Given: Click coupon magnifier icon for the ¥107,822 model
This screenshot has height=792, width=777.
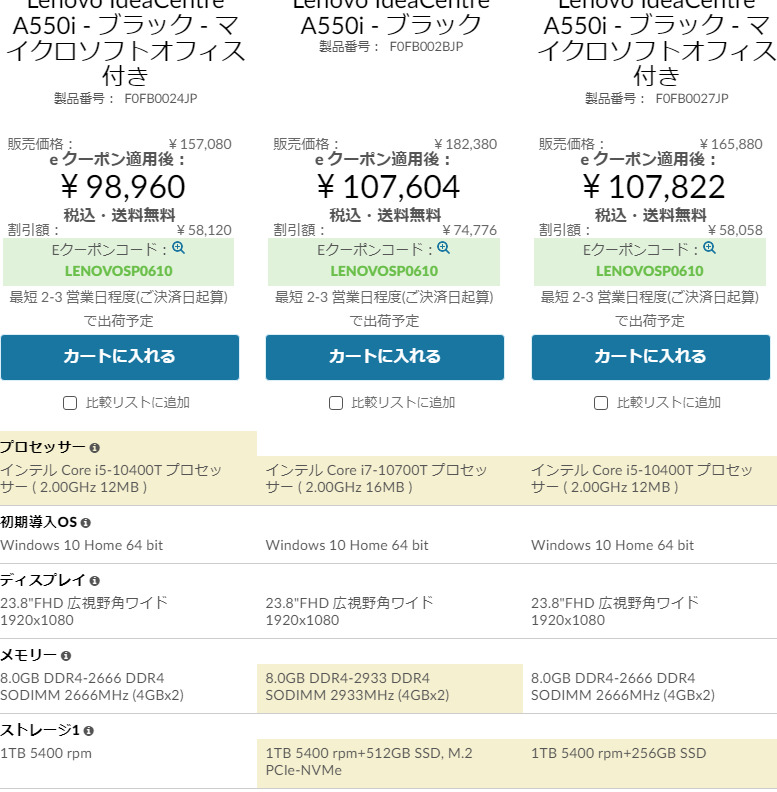Looking at the screenshot, I should (710, 248).
